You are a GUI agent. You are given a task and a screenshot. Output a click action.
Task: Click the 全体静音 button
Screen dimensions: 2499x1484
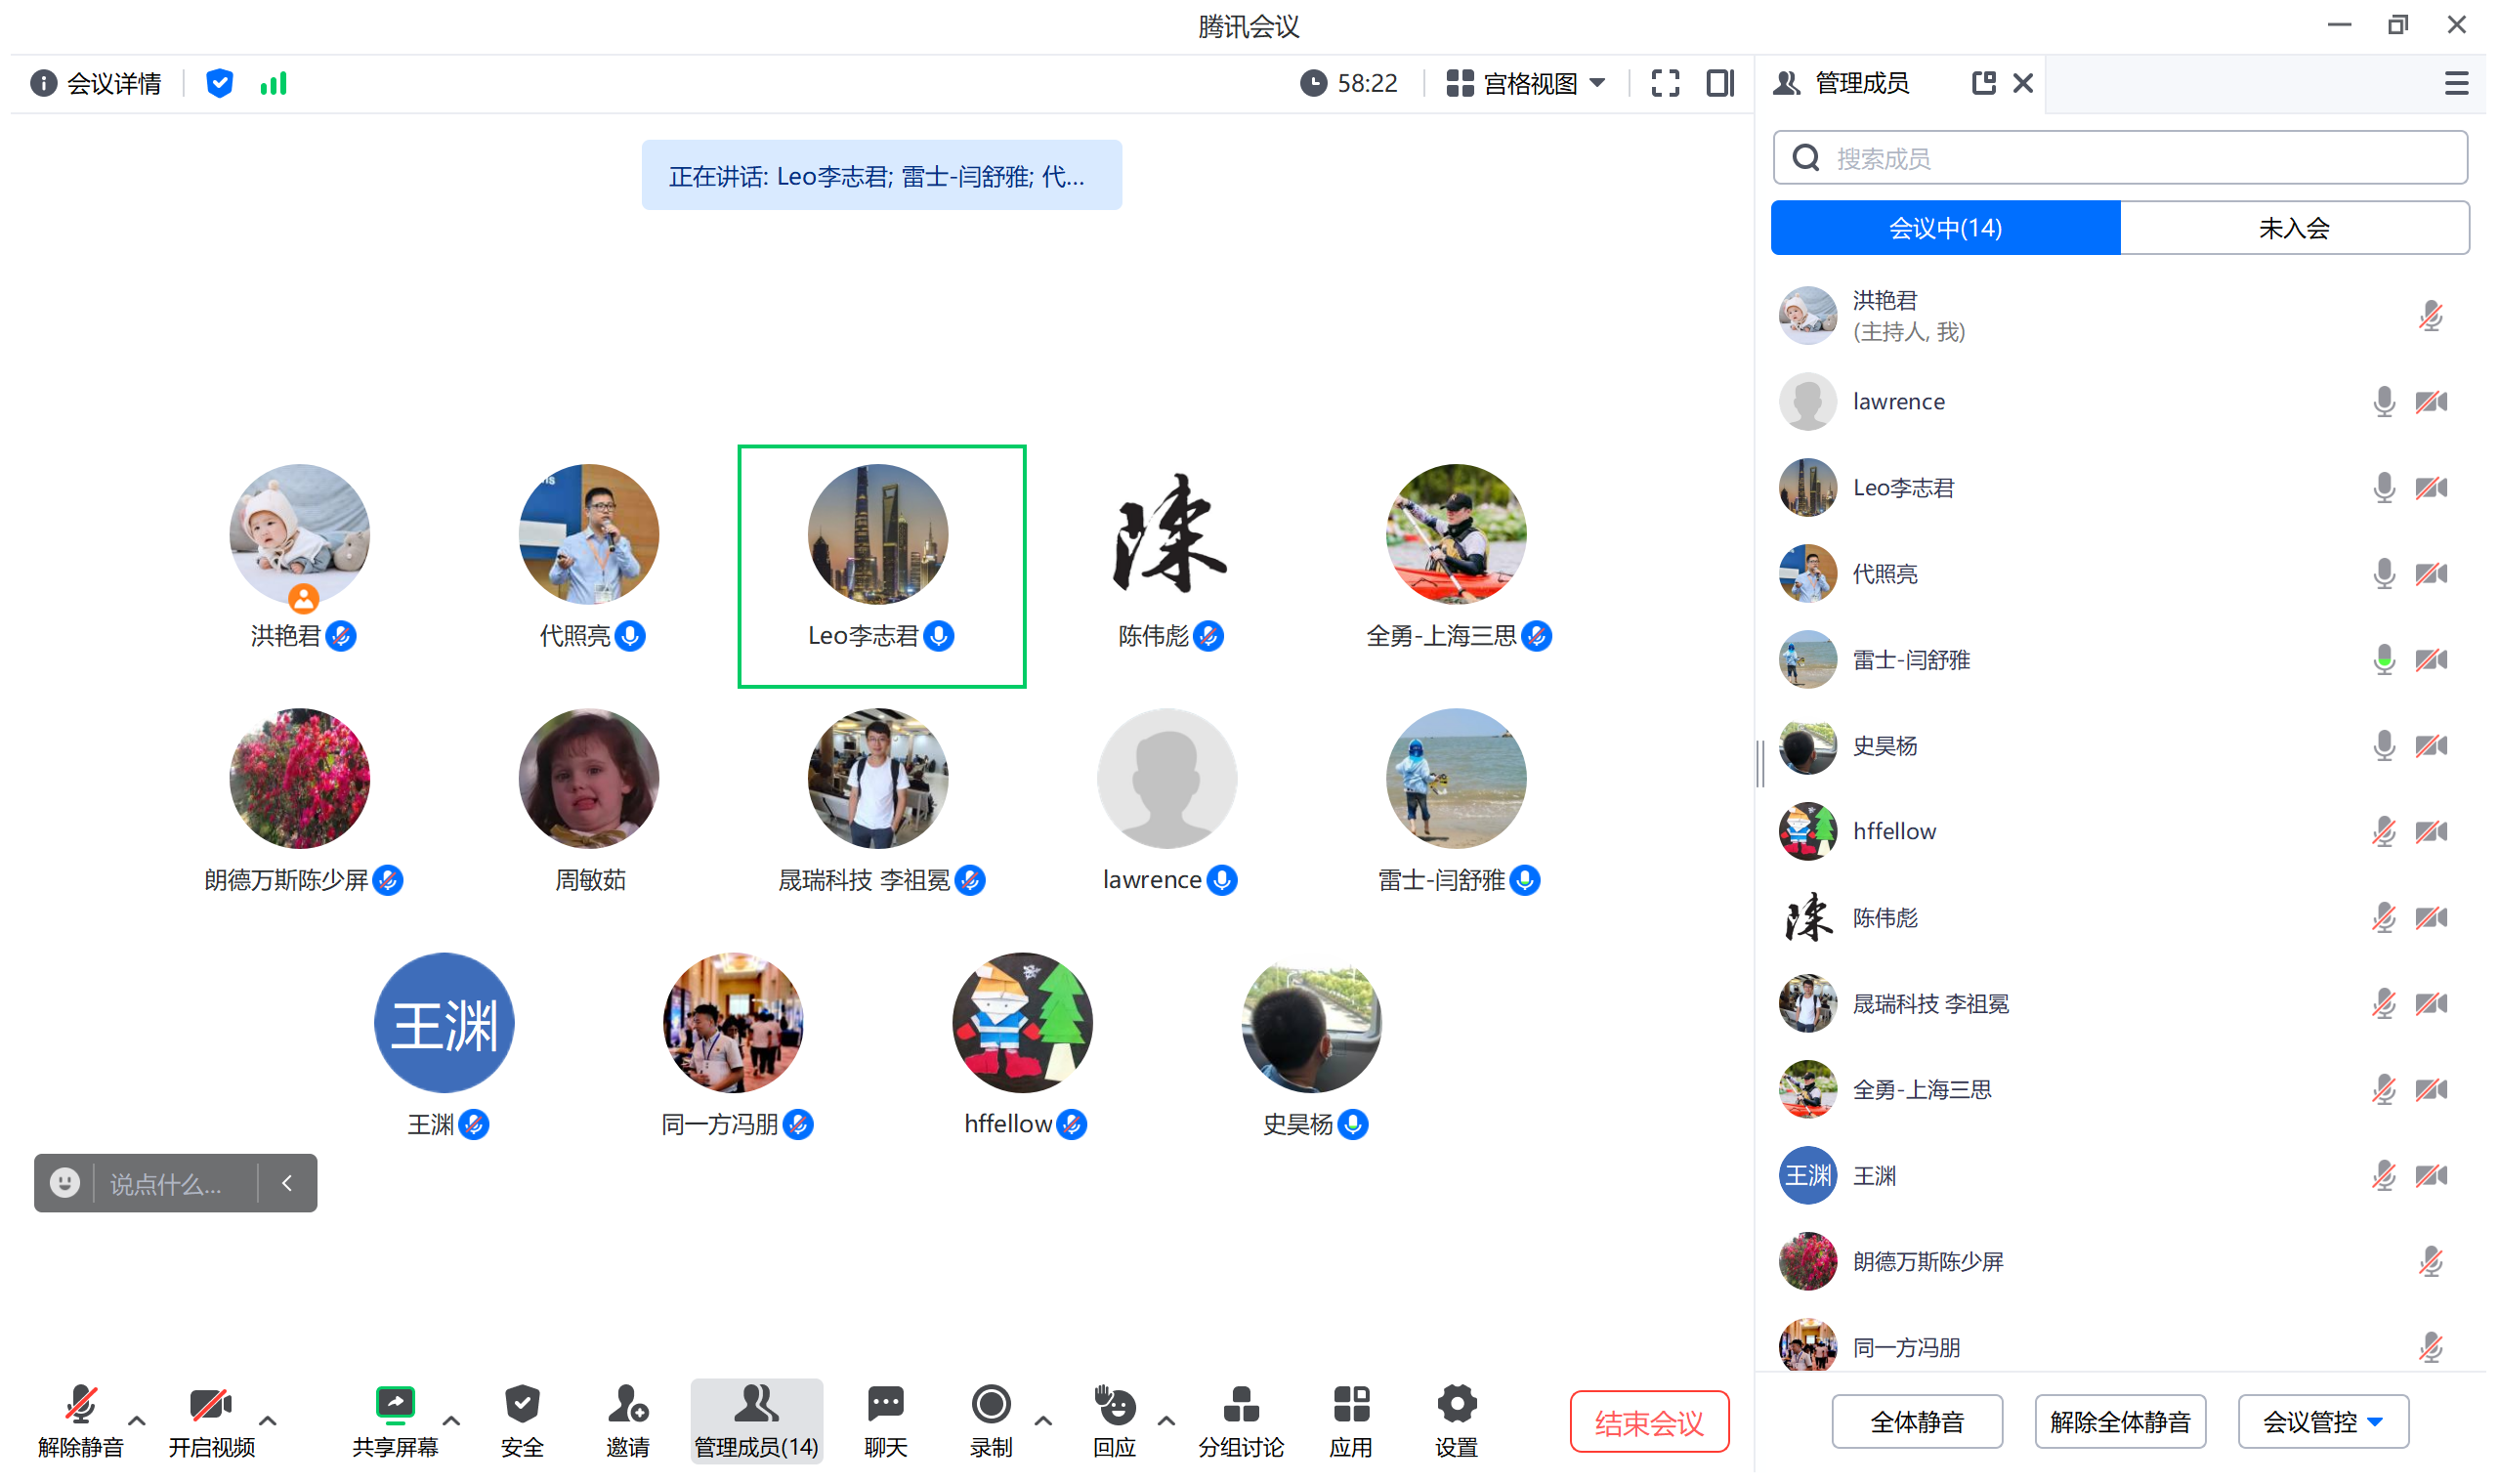click(x=1916, y=1422)
